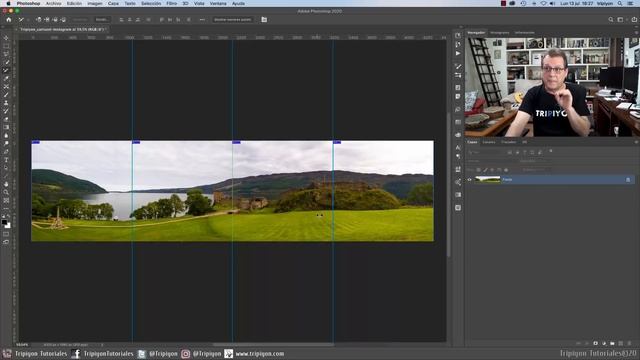Select the Horizontal Type tool
This screenshot has width=640, height=360.
pos(6,160)
